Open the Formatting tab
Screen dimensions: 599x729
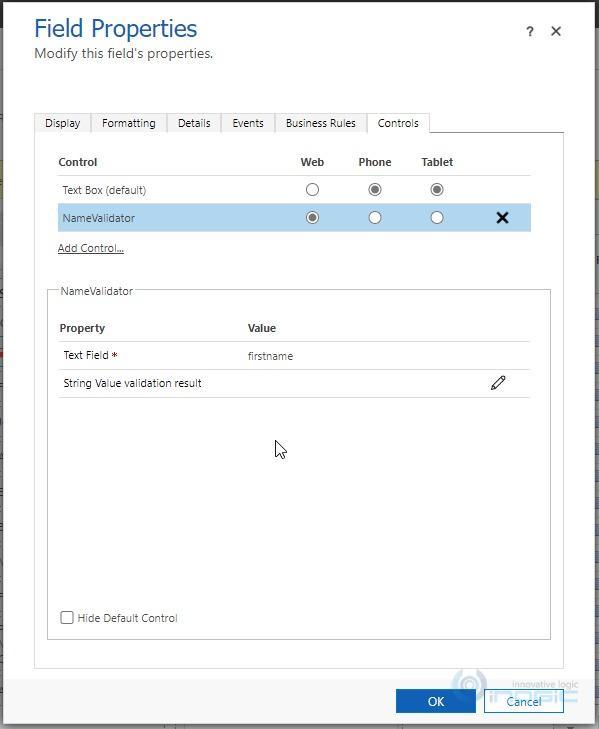click(129, 123)
